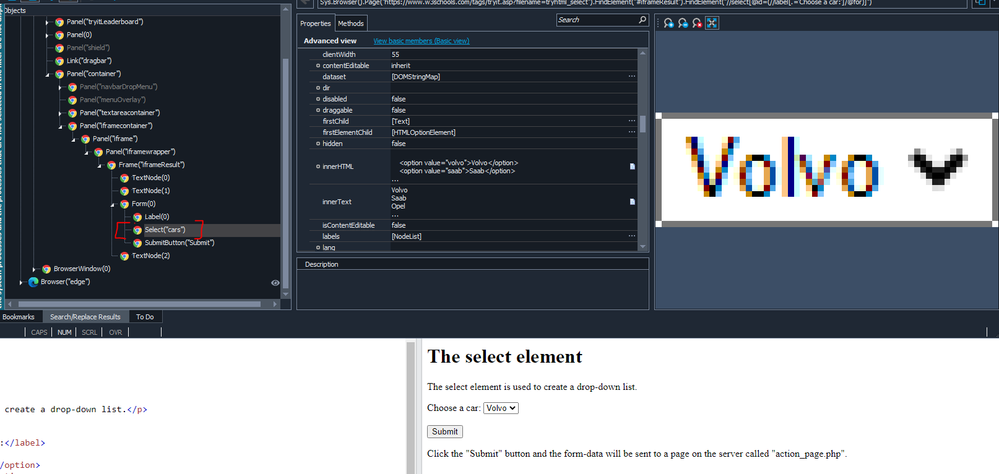
Task: Click the document icon in the innerText row
Action: [x=633, y=201]
